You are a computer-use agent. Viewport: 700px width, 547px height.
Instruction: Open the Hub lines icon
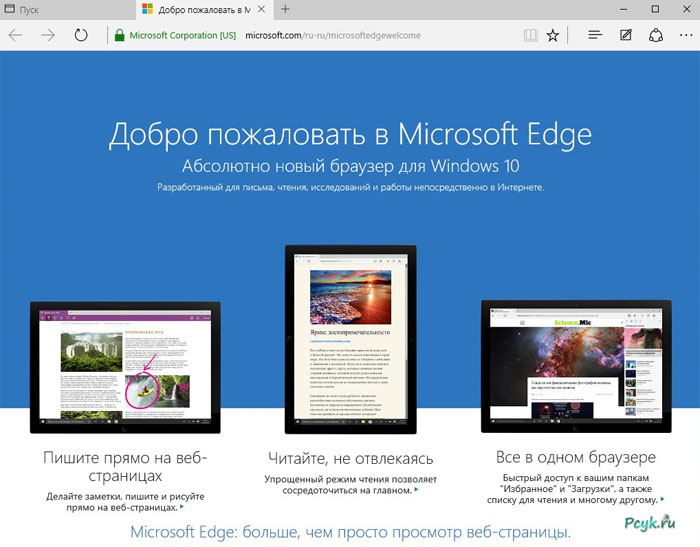595,35
